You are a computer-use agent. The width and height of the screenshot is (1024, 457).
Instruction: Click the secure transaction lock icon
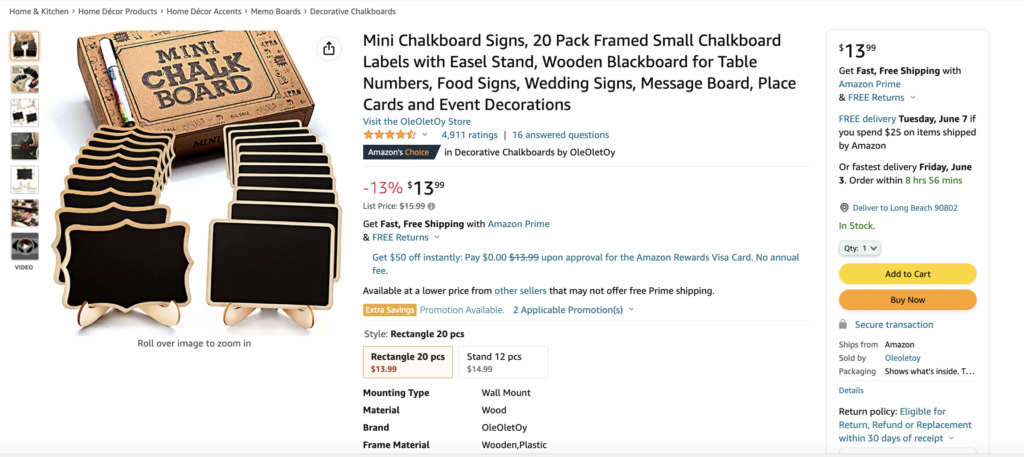844,325
